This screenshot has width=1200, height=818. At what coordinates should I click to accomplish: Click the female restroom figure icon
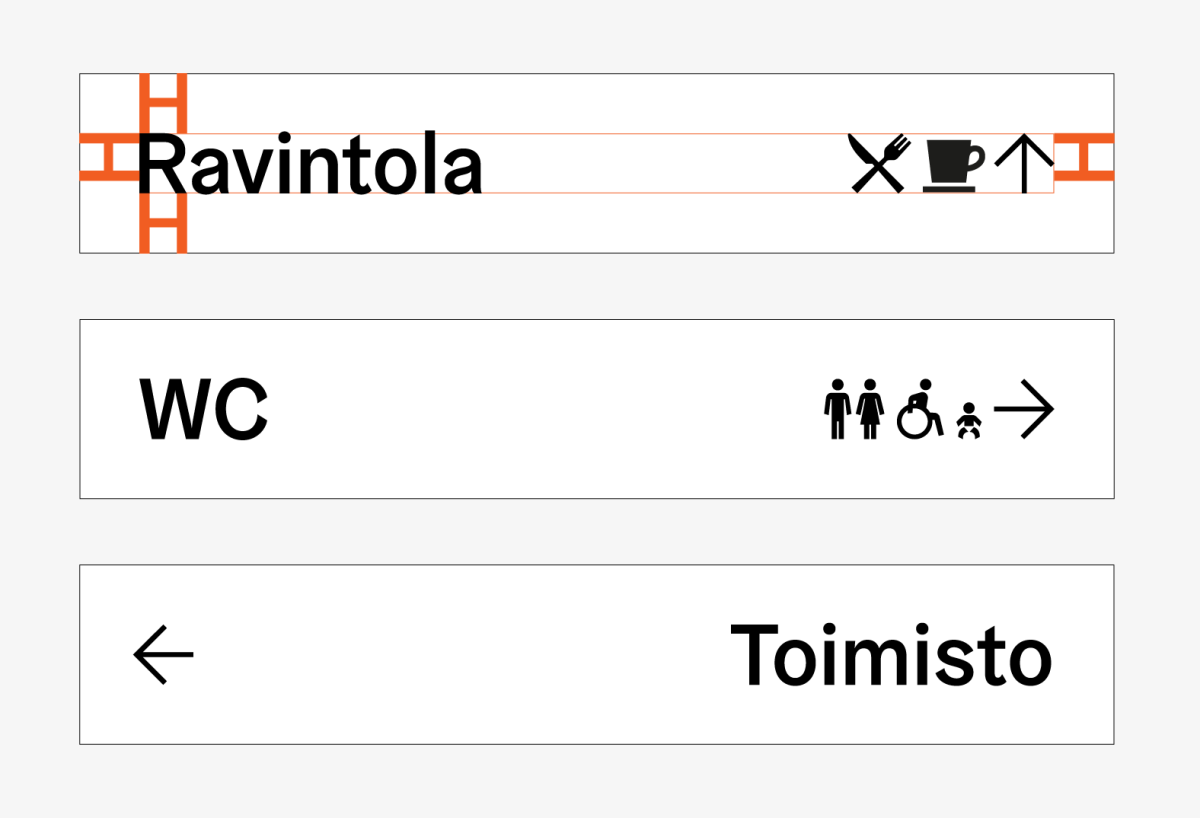coord(870,408)
